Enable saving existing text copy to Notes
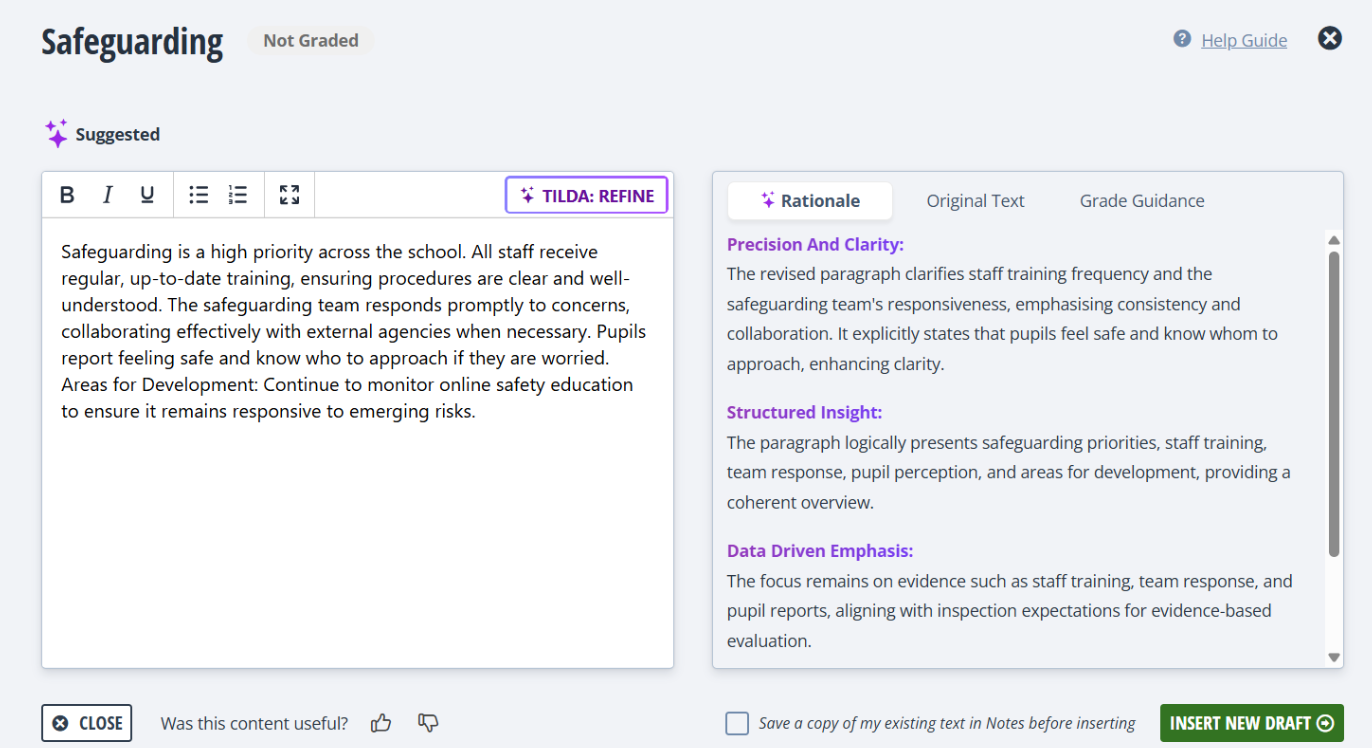Screen dimensions: 1372x748 (737, 723)
